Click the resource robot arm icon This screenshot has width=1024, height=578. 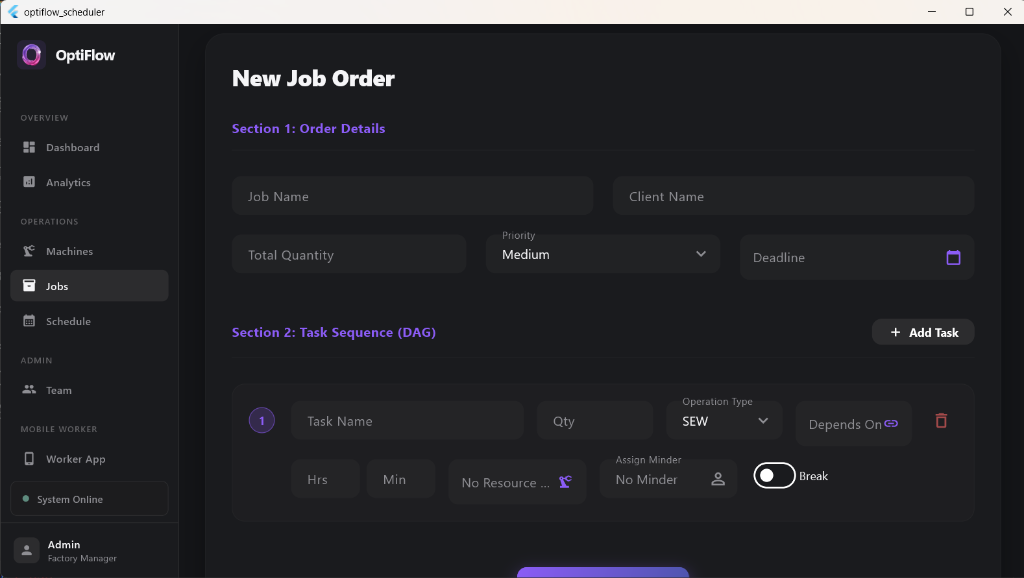pos(566,482)
